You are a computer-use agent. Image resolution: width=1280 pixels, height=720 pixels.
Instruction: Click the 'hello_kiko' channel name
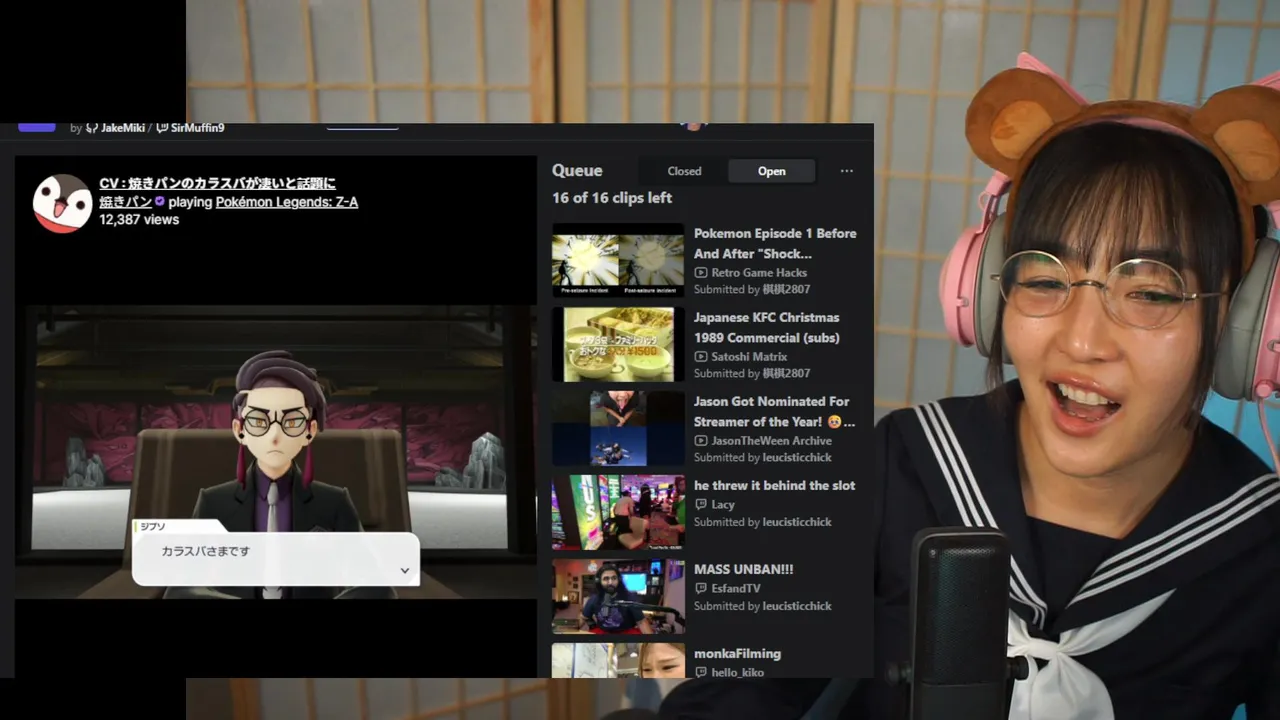(x=737, y=672)
